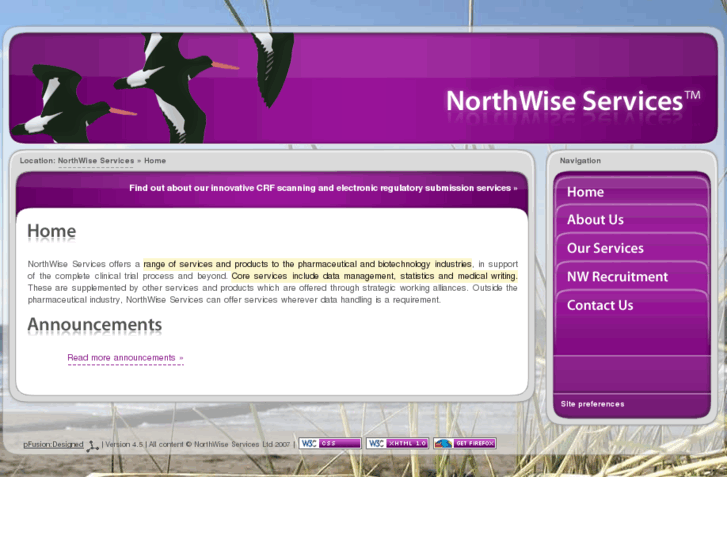Open the Home navigation item
The width and height of the screenshot is (727, 545).
coord(585,192)
